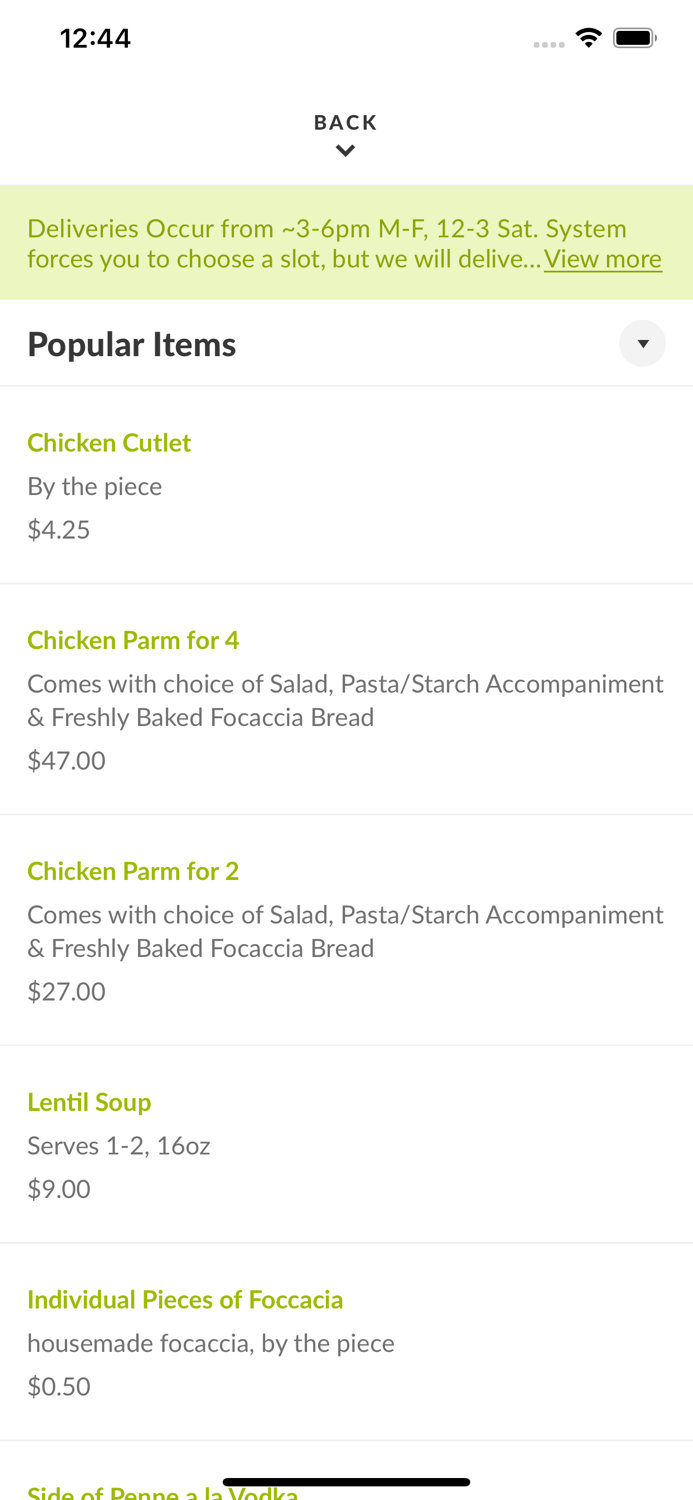Tap the Popular Items section header

132,343
